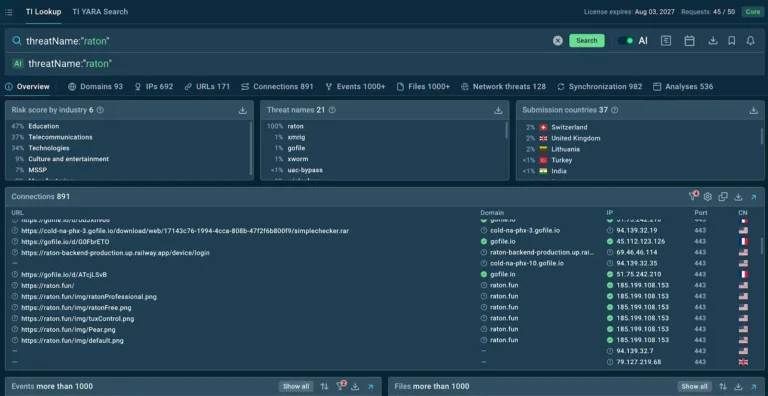Download the Files list

[x=738, y=386]
